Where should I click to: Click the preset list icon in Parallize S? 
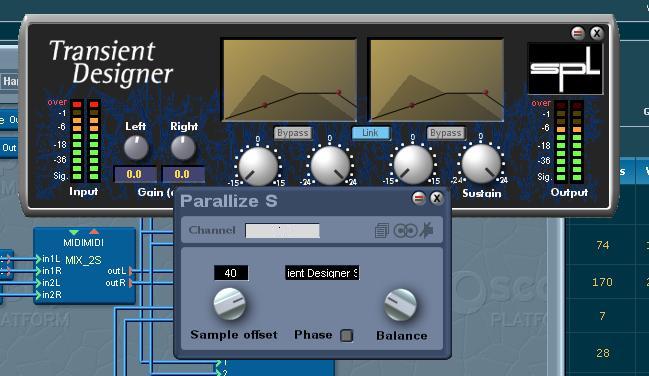381,231
